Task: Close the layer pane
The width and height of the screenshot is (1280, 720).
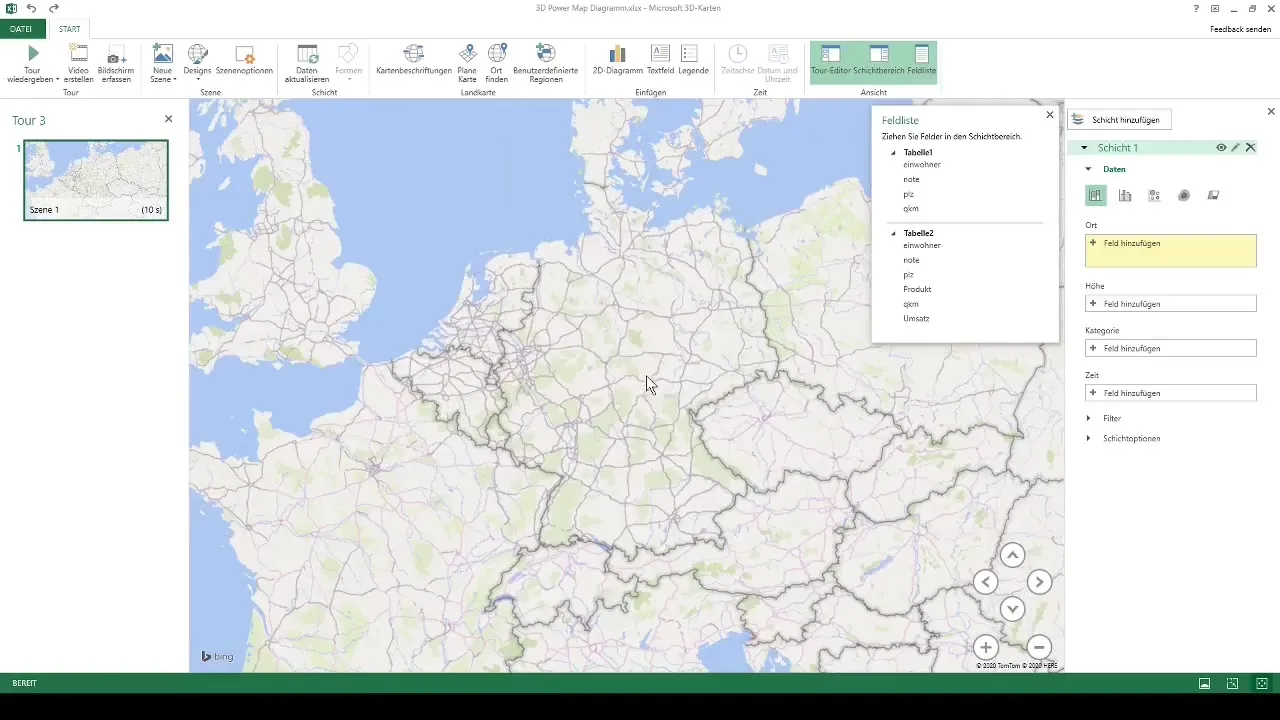Action: click(x=1271, y=112)
